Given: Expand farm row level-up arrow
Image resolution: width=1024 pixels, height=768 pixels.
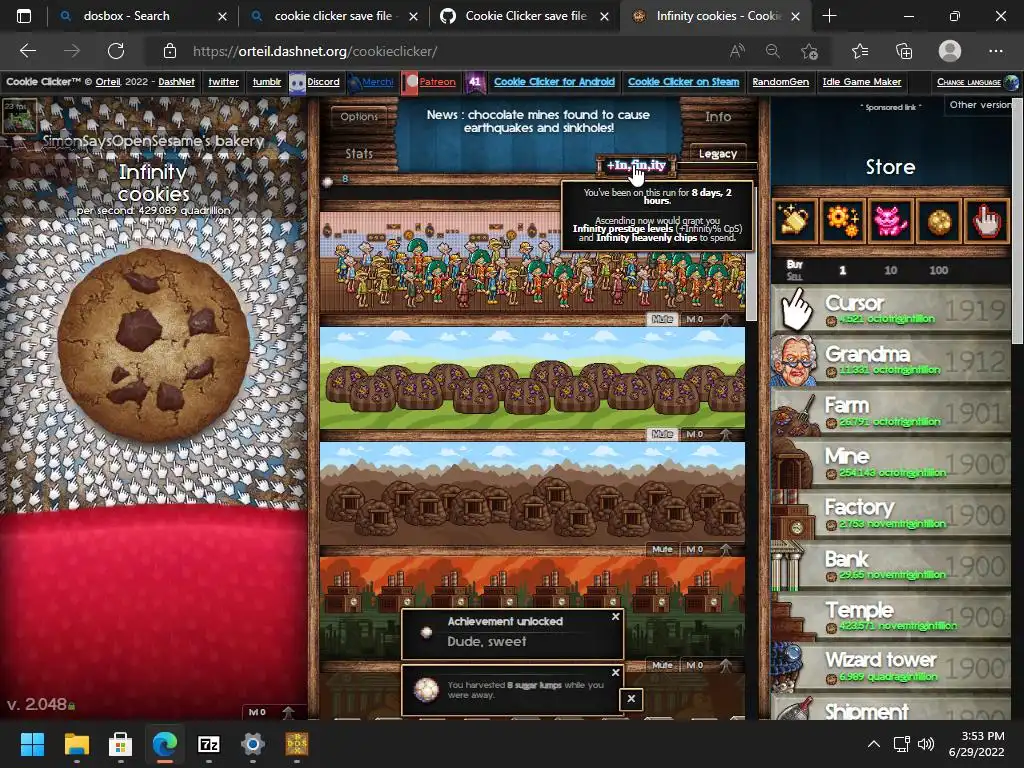Looking at the screenshot, I should click(x=725, y=434).
